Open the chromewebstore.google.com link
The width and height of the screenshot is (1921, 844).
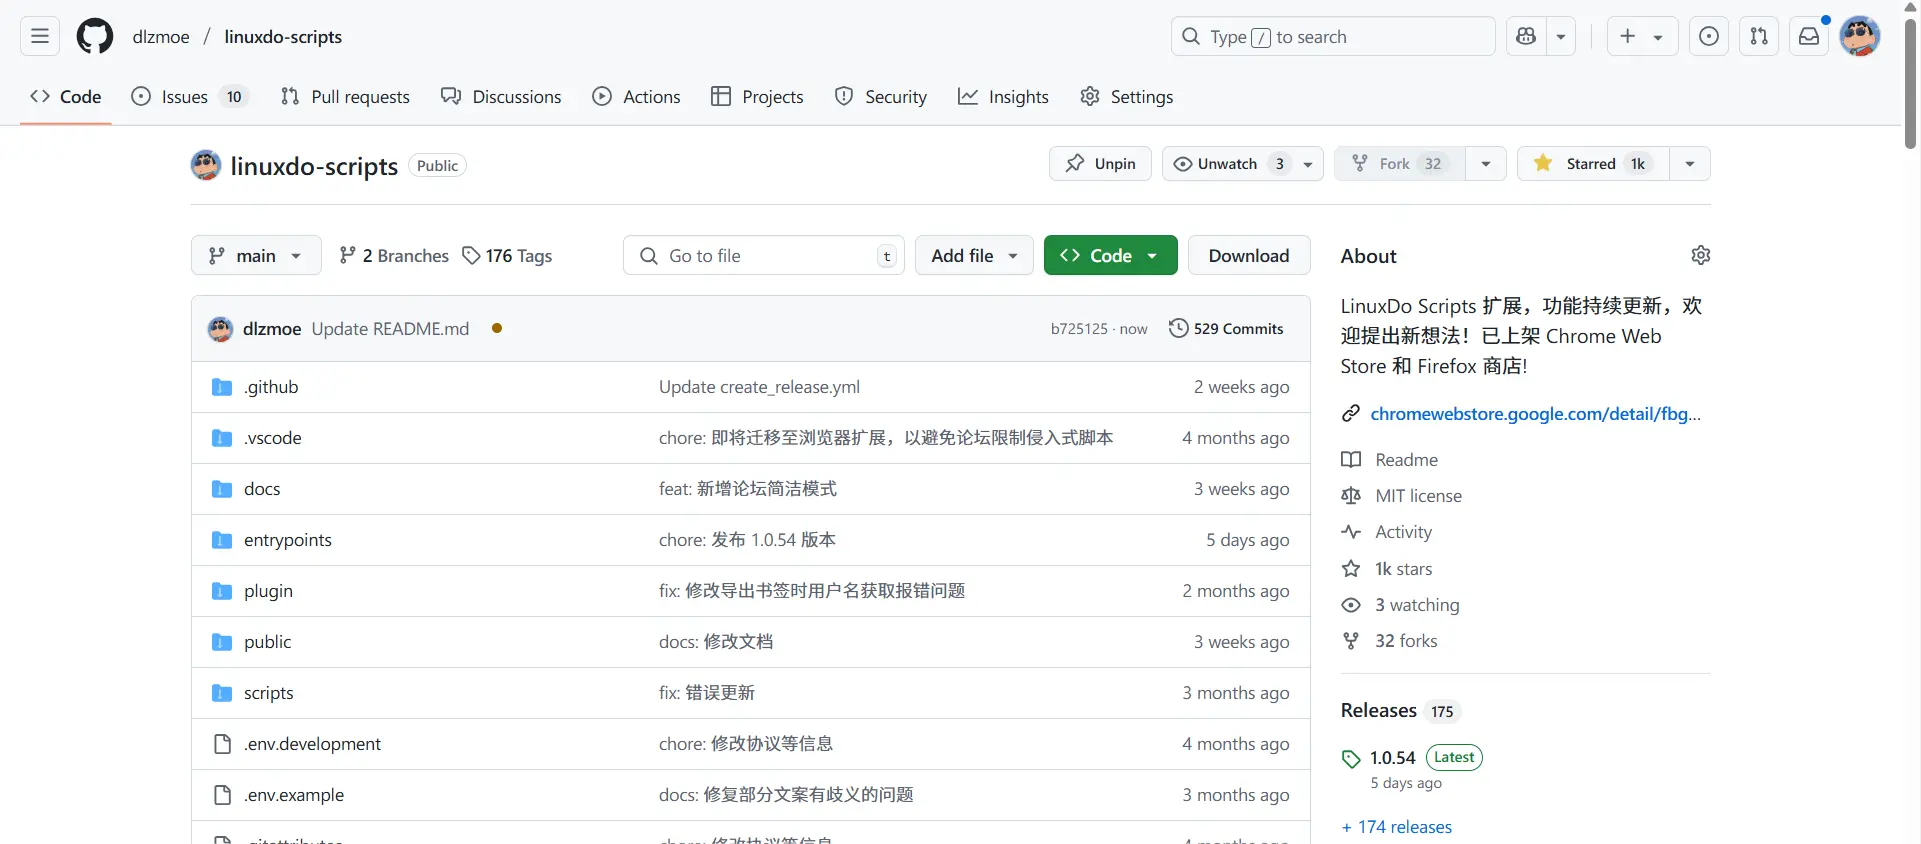1535,414
